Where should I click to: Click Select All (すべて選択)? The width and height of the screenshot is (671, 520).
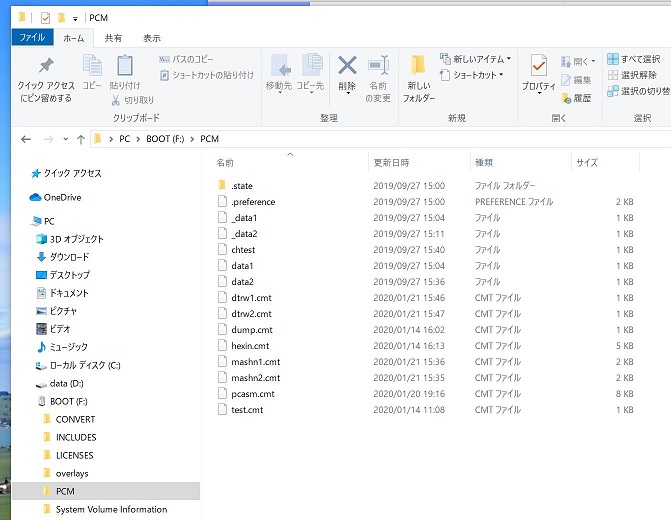click(634, 59)
